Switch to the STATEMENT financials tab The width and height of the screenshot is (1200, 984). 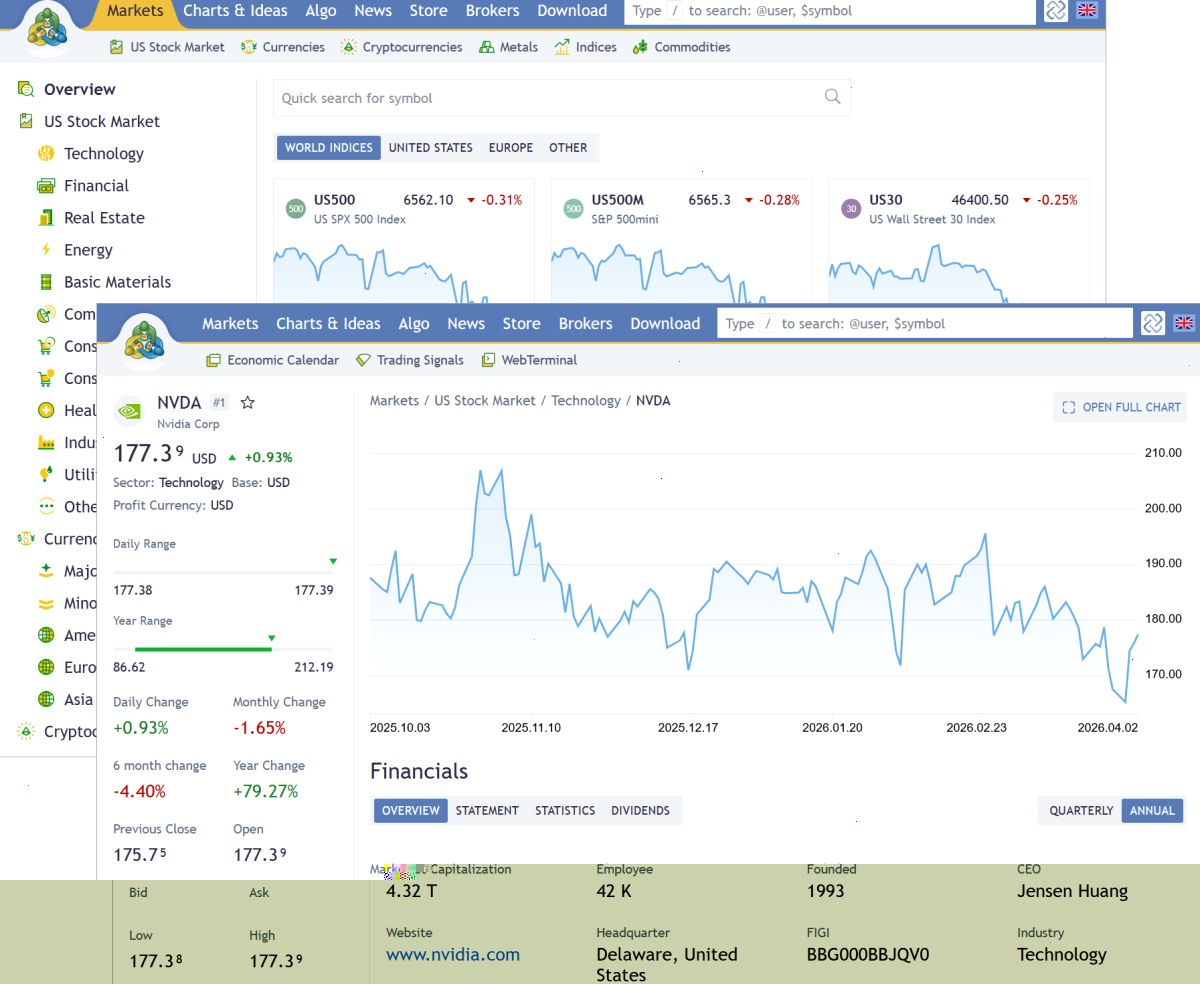coord(487,810)
